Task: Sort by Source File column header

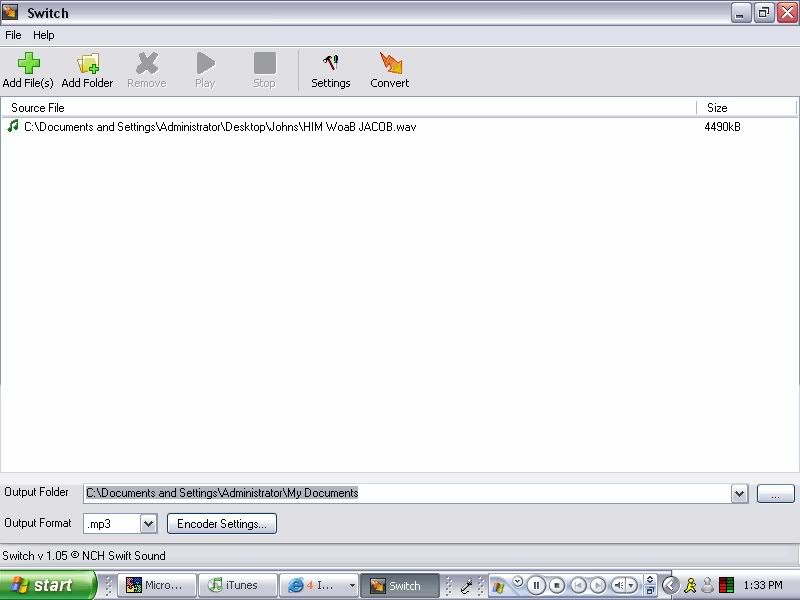Action: point(348,108)
